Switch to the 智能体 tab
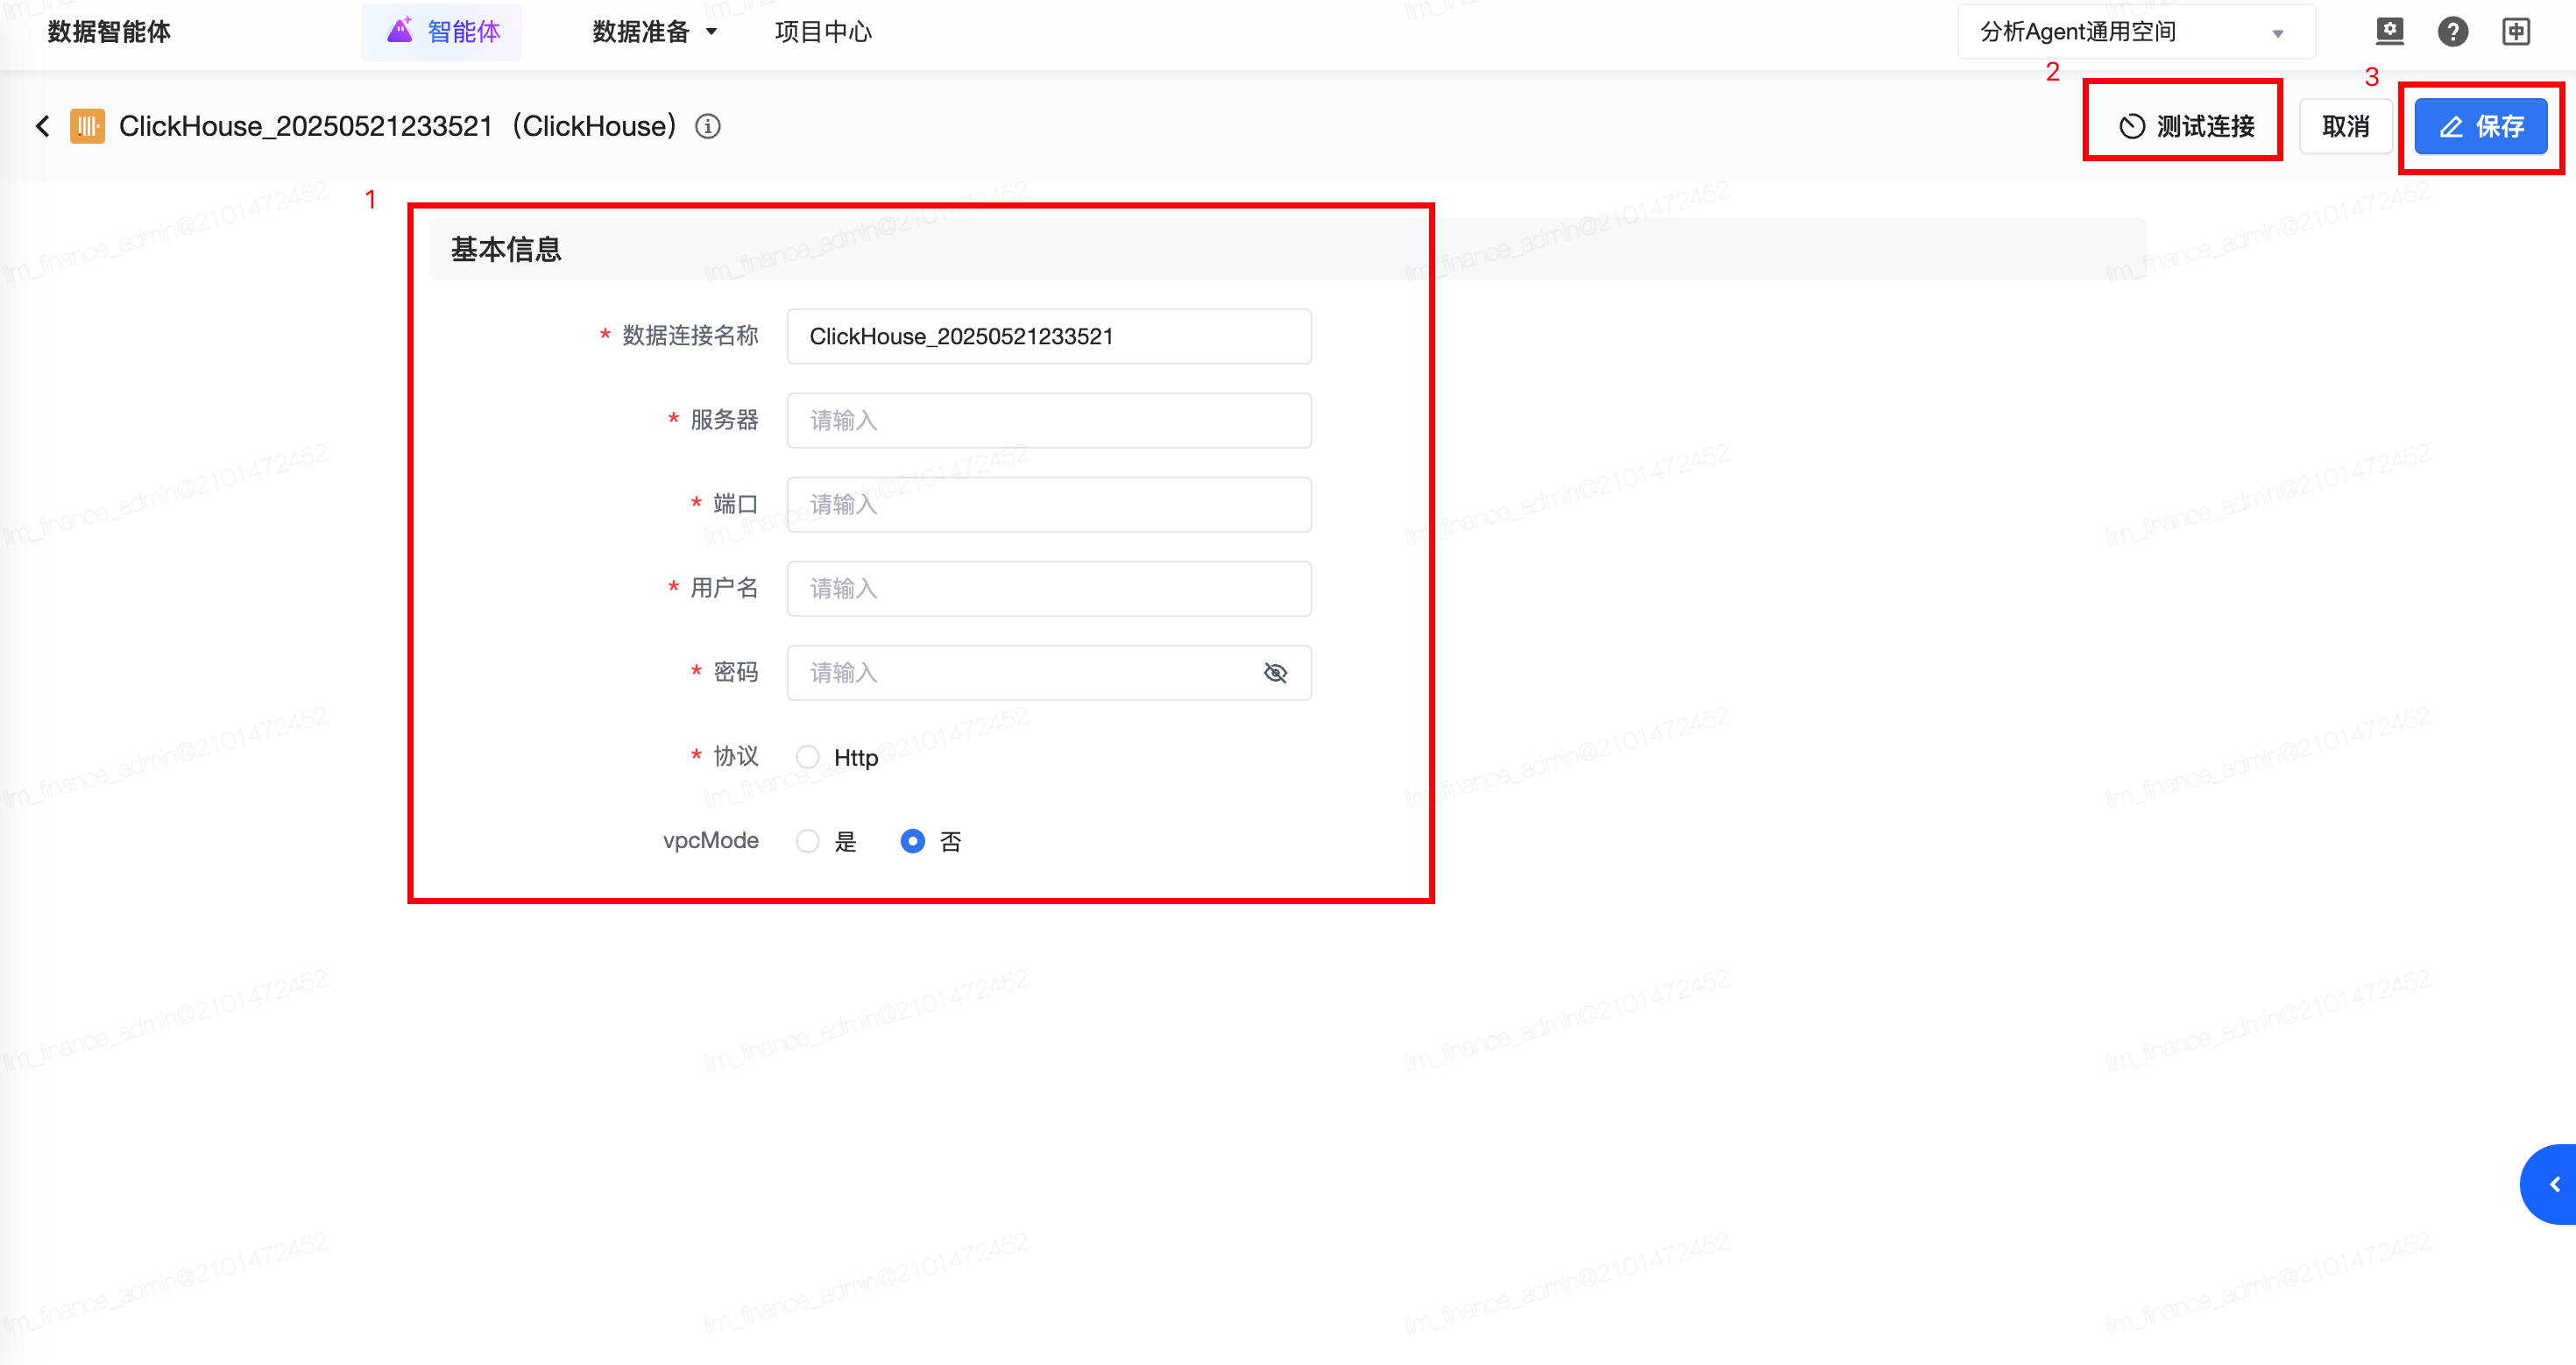The height and width of the screenshot is (1365, 2576). tap(442, 32)
